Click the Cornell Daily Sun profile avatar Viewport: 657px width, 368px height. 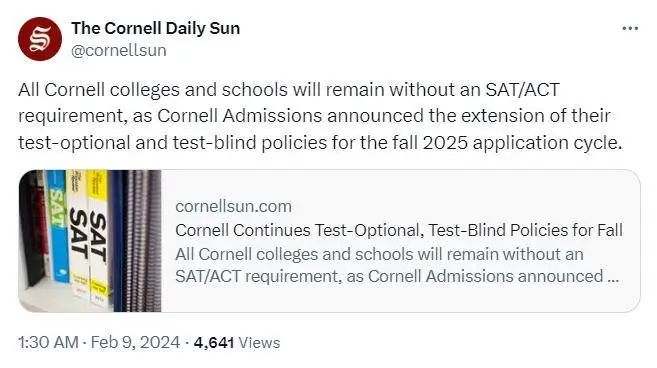(40, 39)
